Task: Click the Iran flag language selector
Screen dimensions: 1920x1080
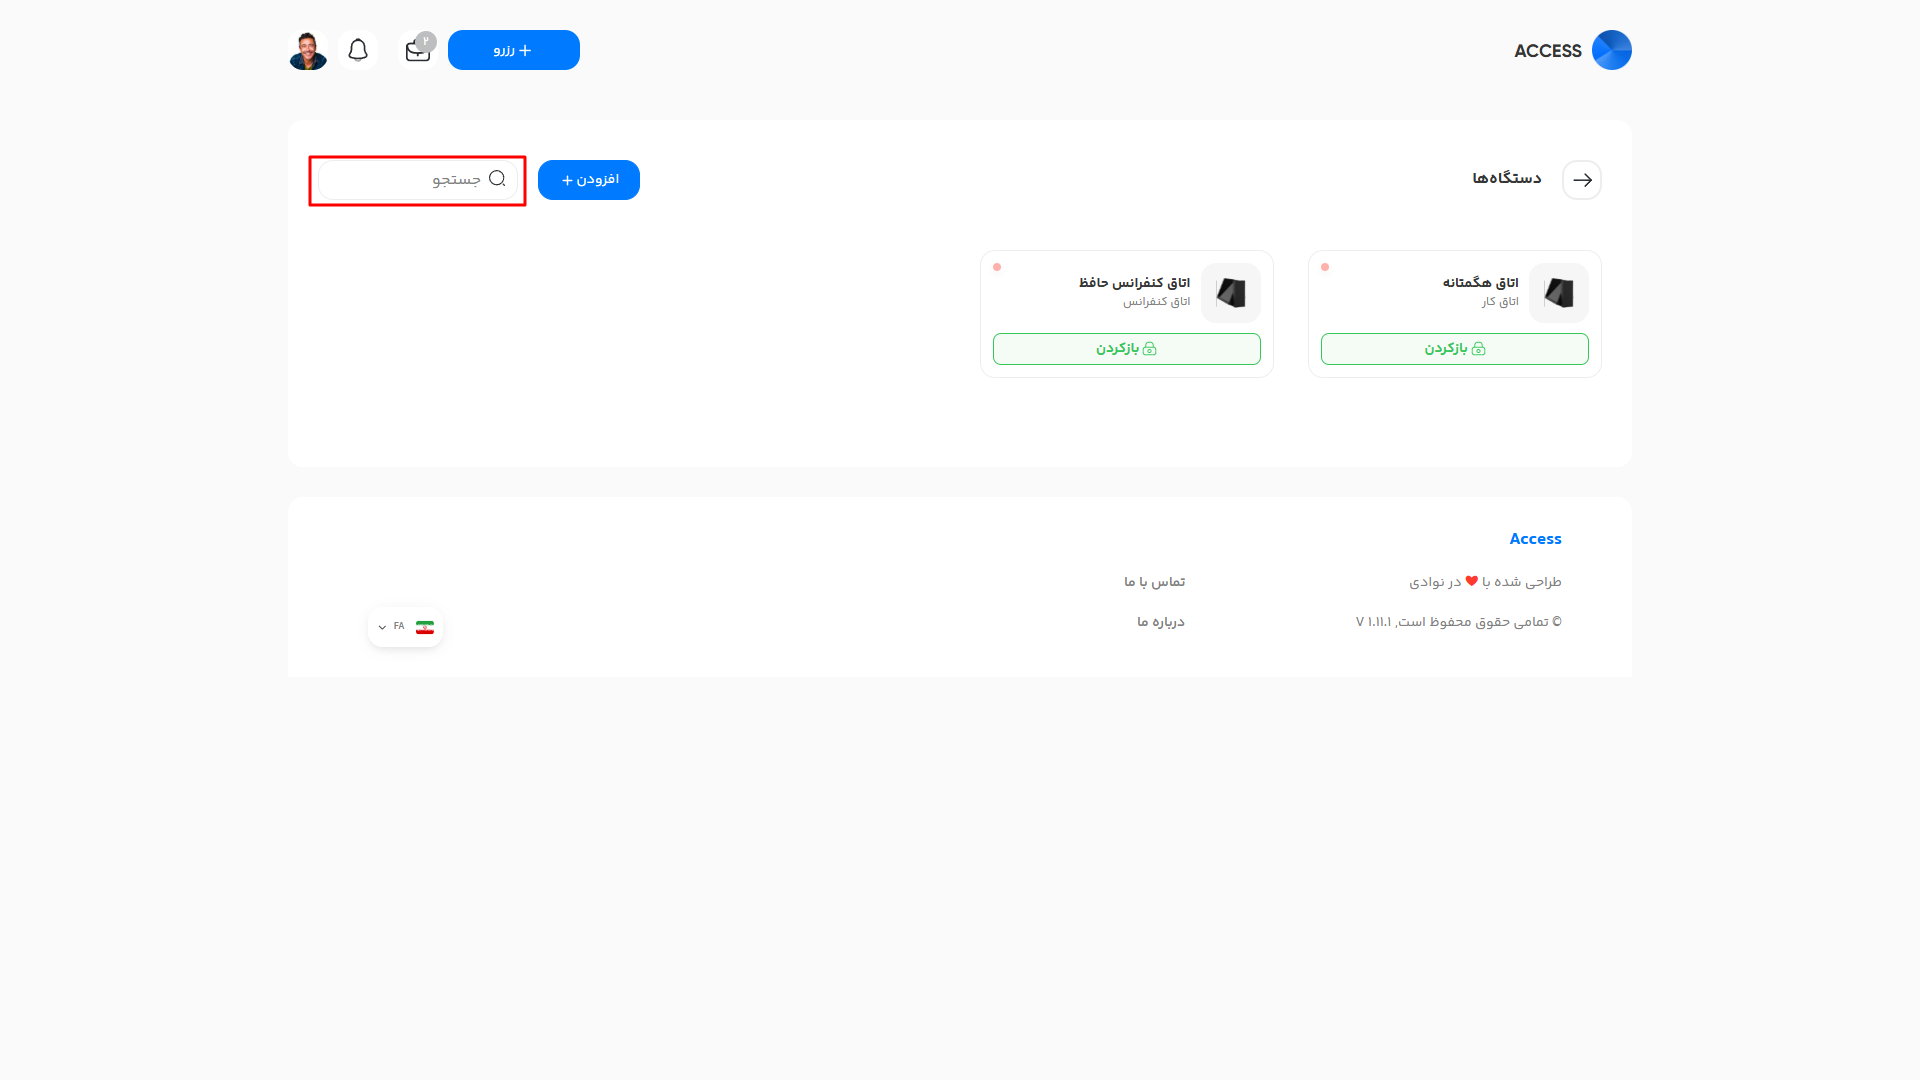Action: coord(425,627)
